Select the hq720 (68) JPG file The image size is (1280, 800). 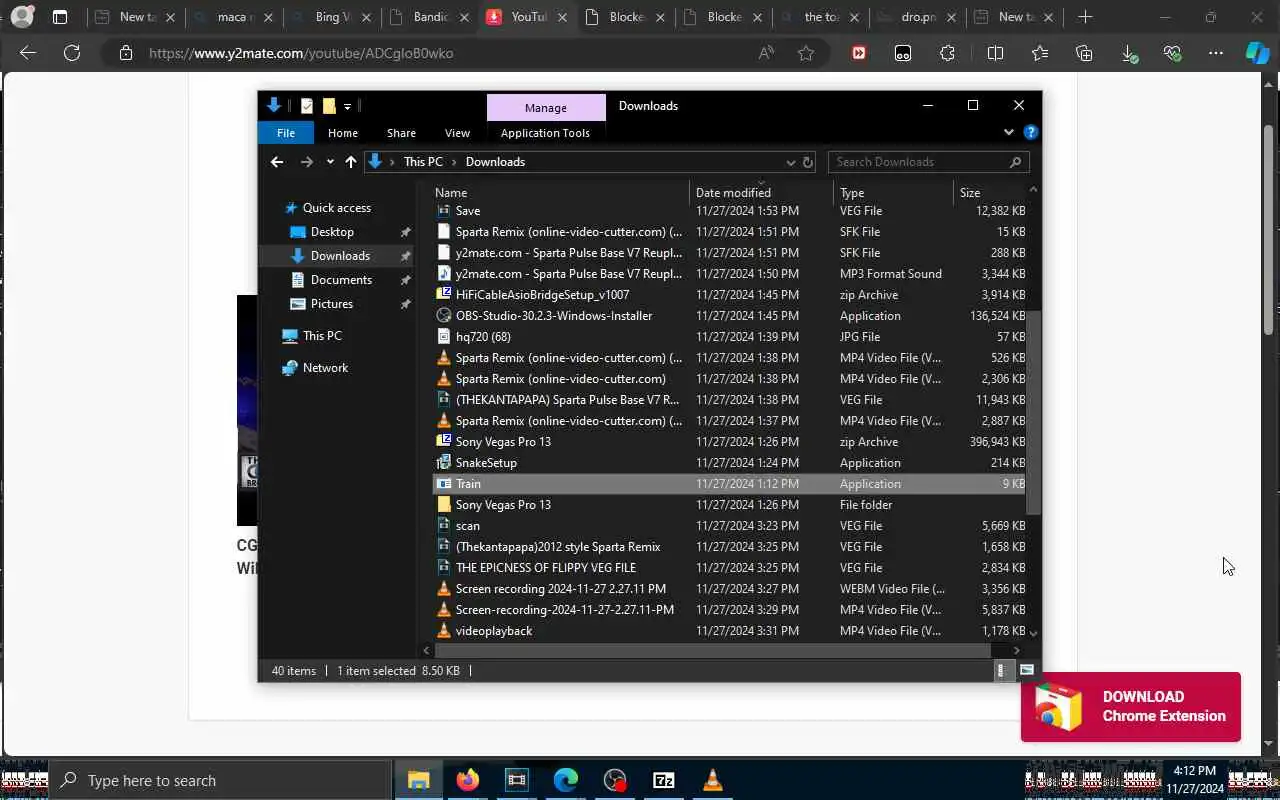(483, 337)
